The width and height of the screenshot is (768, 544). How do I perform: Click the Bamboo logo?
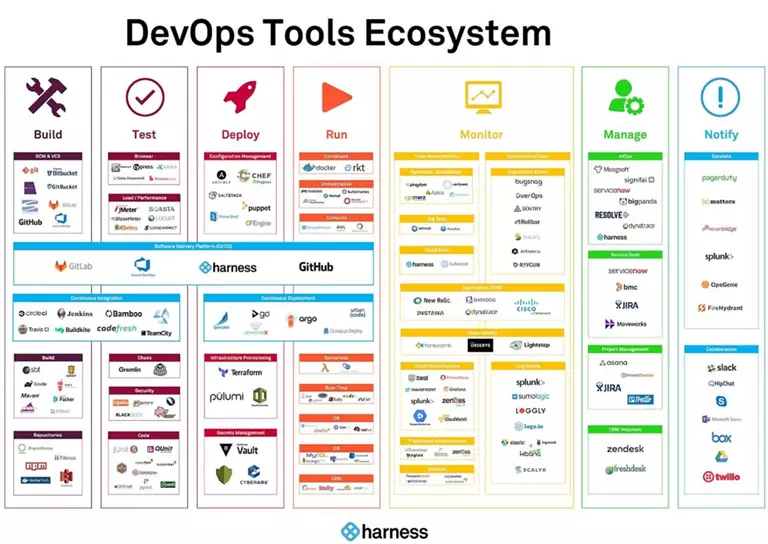(123, 313)
